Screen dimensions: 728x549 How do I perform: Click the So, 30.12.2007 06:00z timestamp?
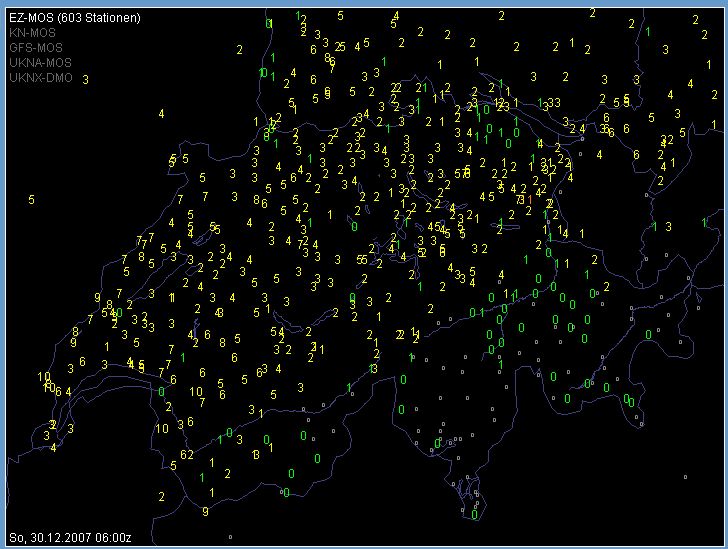(71, 537)
